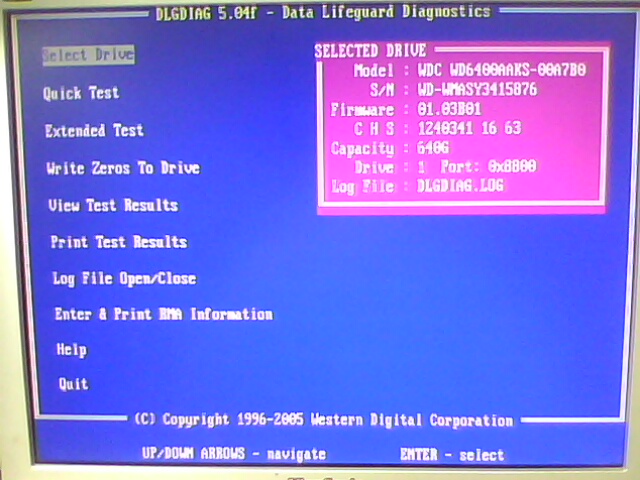Choose Quit to exit diagnostics

pyautogui.click(x=73, y=384)
